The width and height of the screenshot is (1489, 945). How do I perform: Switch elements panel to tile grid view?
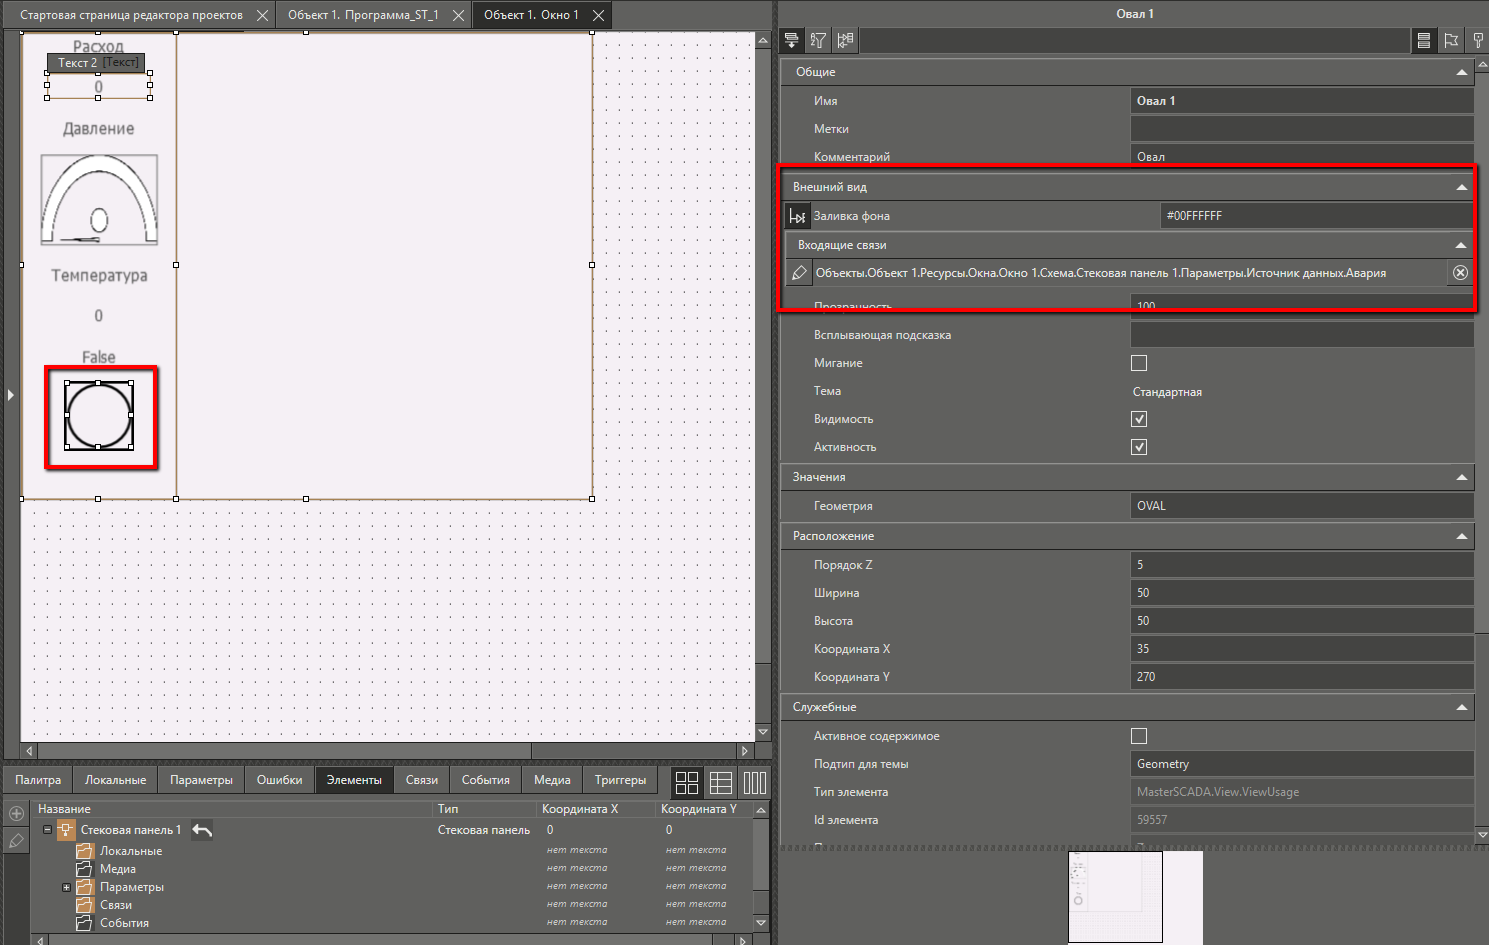[687, 782]
